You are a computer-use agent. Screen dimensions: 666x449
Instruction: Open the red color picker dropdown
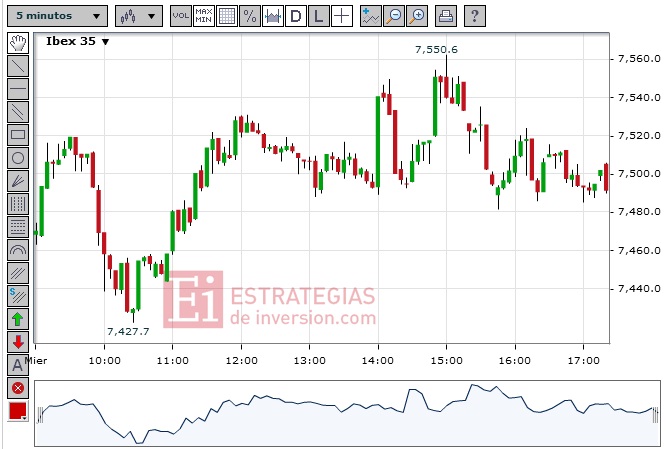[18, 411]
